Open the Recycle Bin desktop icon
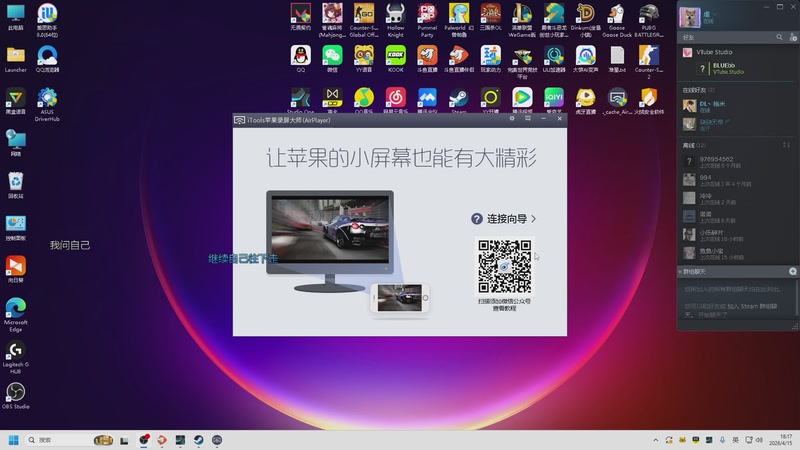800x450 pixels. pyautogui.click(x=15, y=185)
